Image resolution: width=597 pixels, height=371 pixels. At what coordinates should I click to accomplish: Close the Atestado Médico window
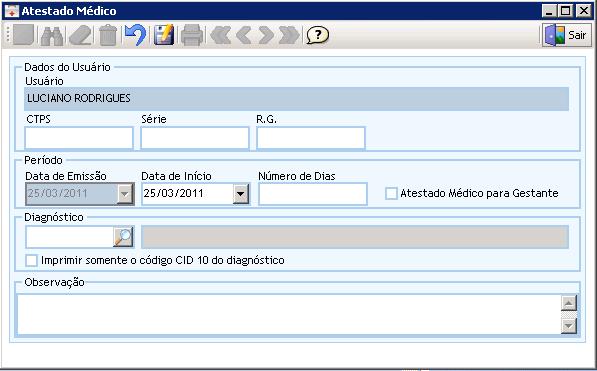pos(583,11)
